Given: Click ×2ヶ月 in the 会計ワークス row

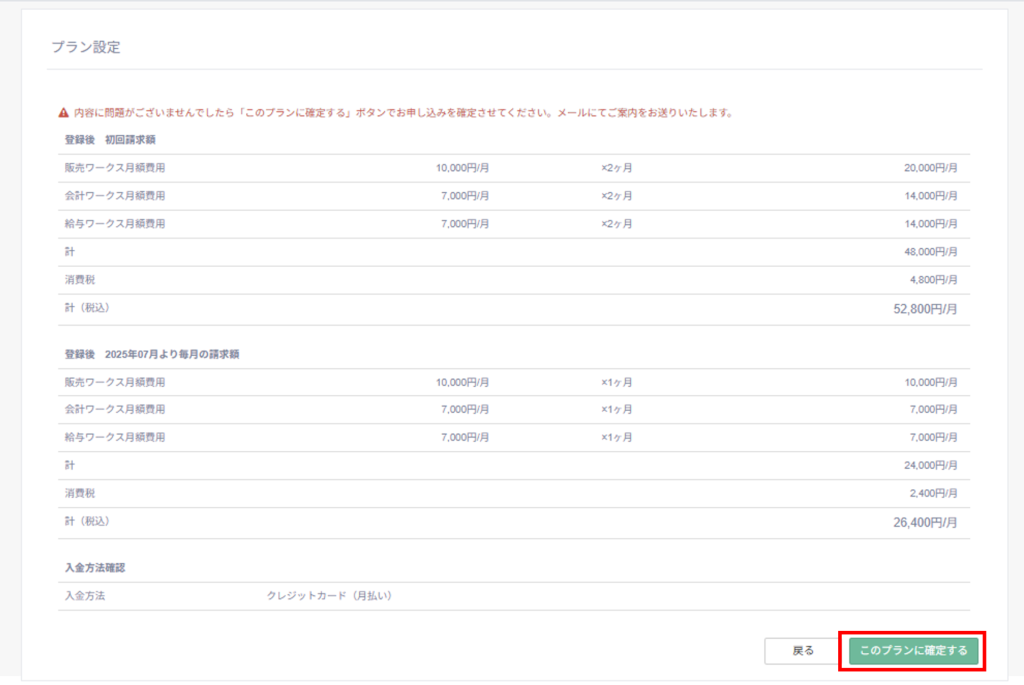Looking at the screenshot, I should click(616, 196).
